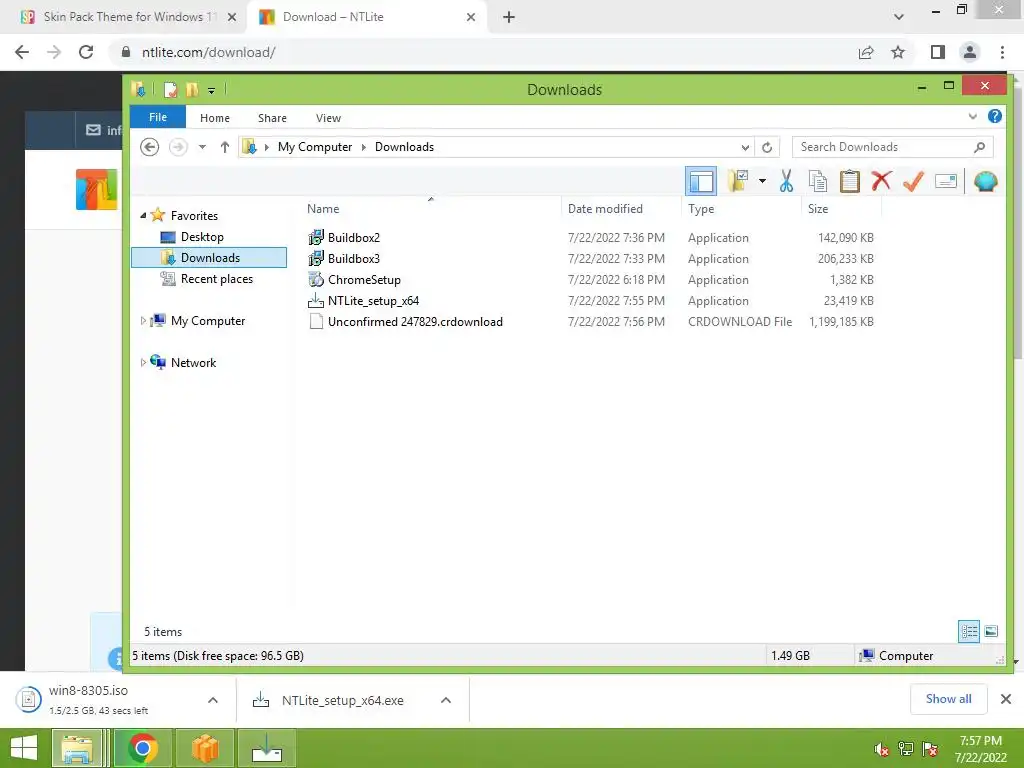
Task: Switch to large icons view
Action: point(991,631)
